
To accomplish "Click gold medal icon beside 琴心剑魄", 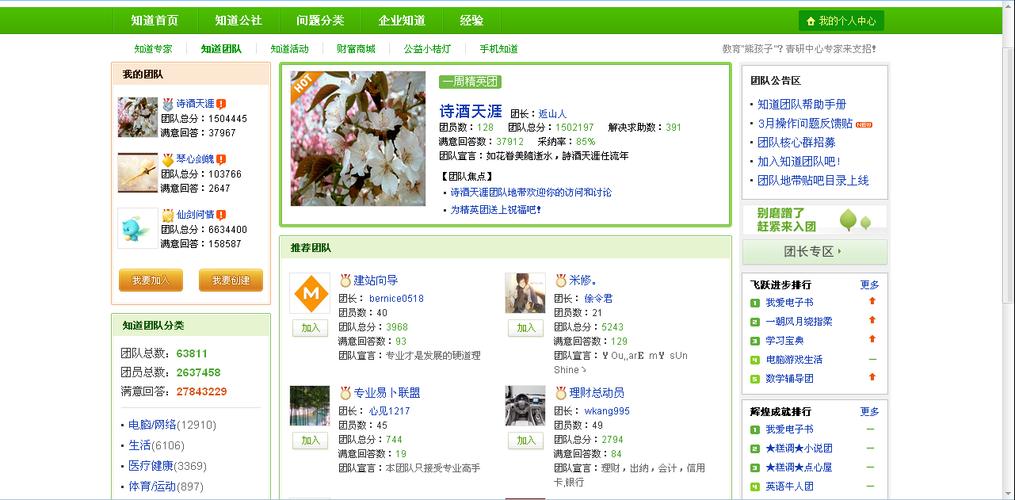I will (168, 159).
